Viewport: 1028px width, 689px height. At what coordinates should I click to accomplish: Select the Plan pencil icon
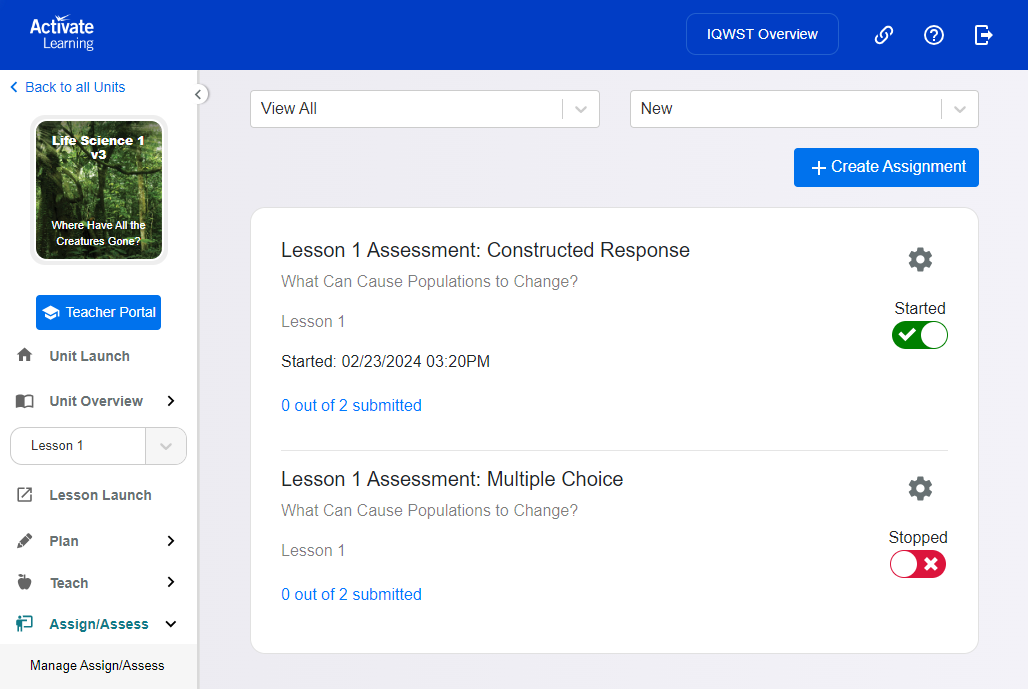click(x=25, y=540)
